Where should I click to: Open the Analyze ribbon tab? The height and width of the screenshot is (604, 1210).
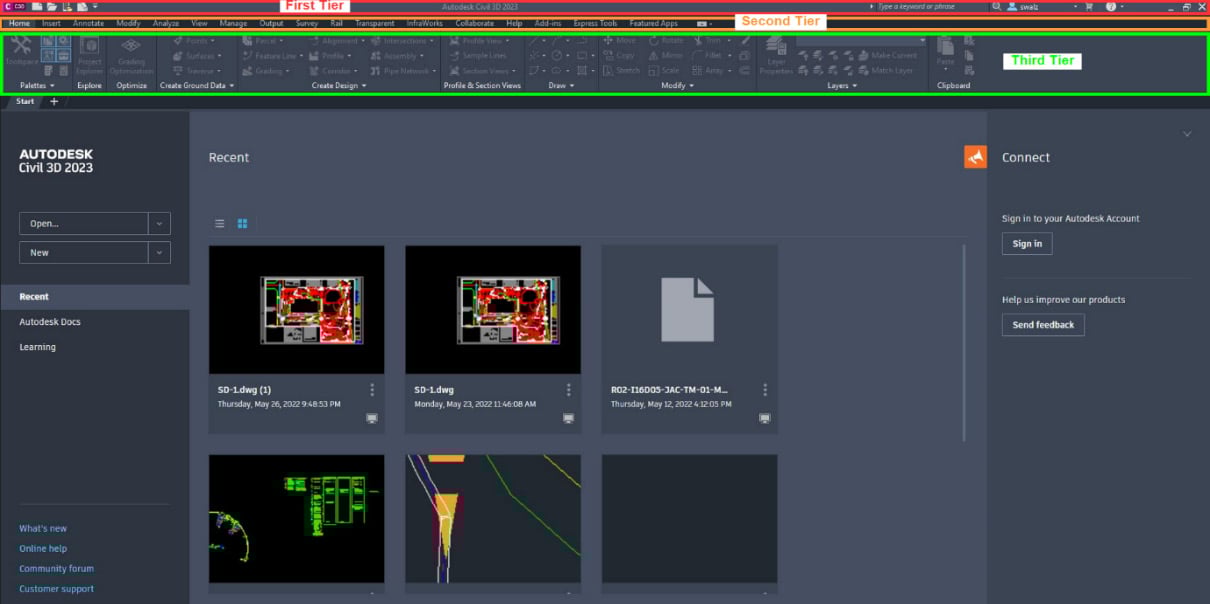pyautogui.click(x=166, y=23)
